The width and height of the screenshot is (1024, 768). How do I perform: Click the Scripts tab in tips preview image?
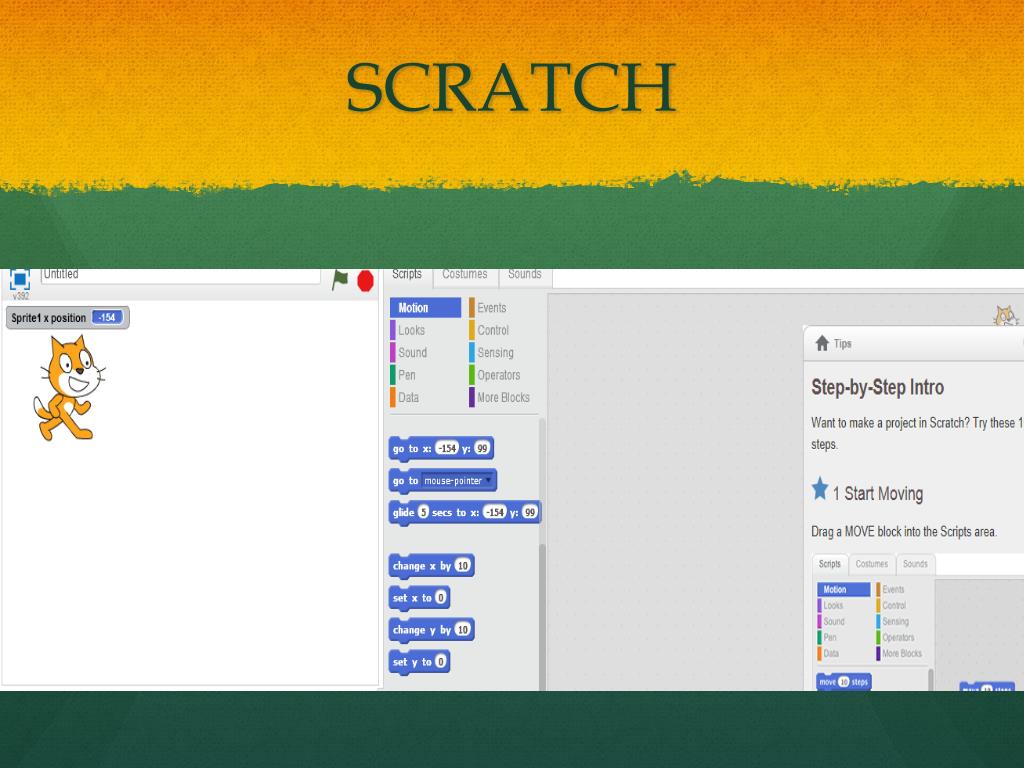[x=830, y=564]
